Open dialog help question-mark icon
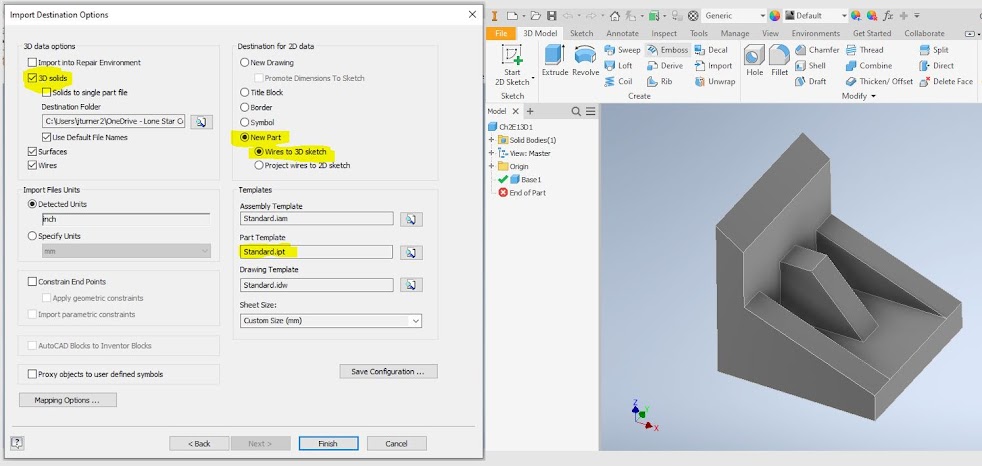Image resolution: width=982 pixels, height=466 pixels. (x=17, y=443)
